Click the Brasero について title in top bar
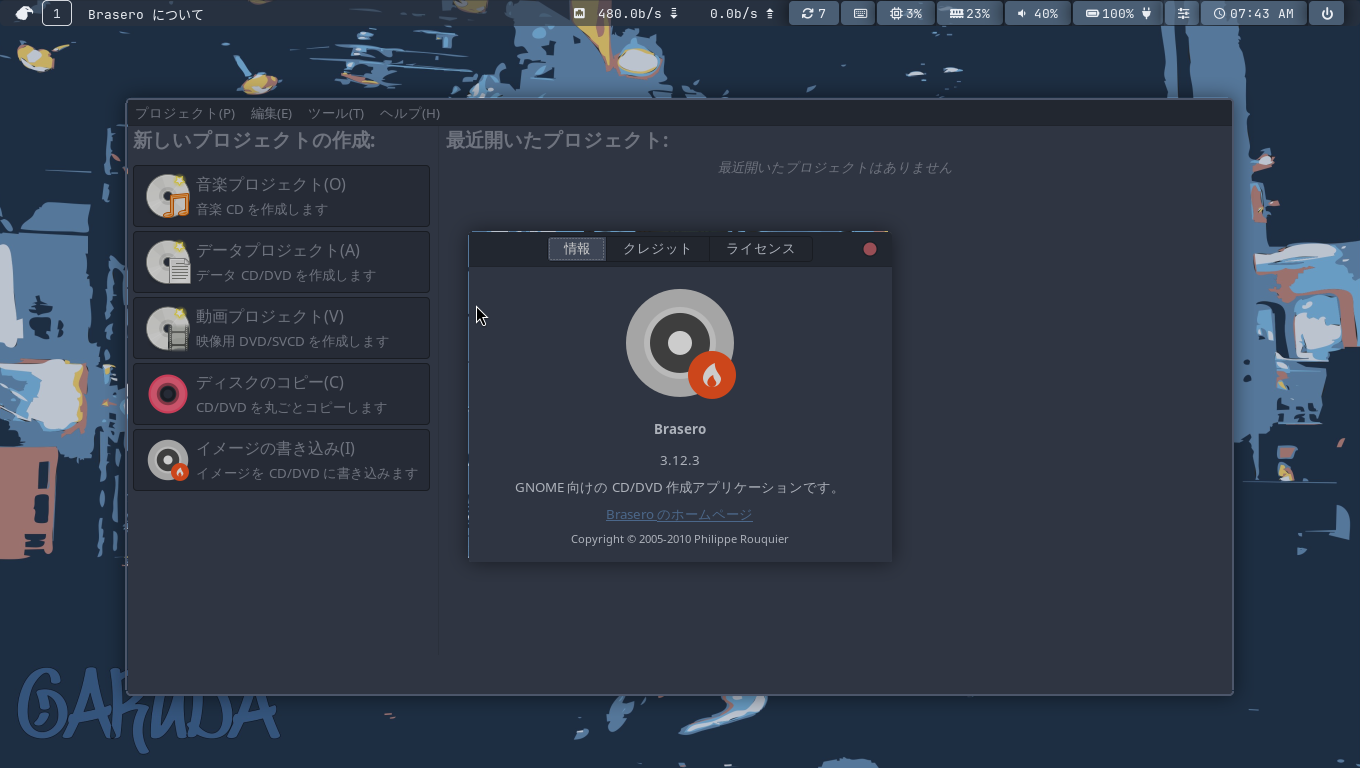1360x768 pixels. point(146,14)
